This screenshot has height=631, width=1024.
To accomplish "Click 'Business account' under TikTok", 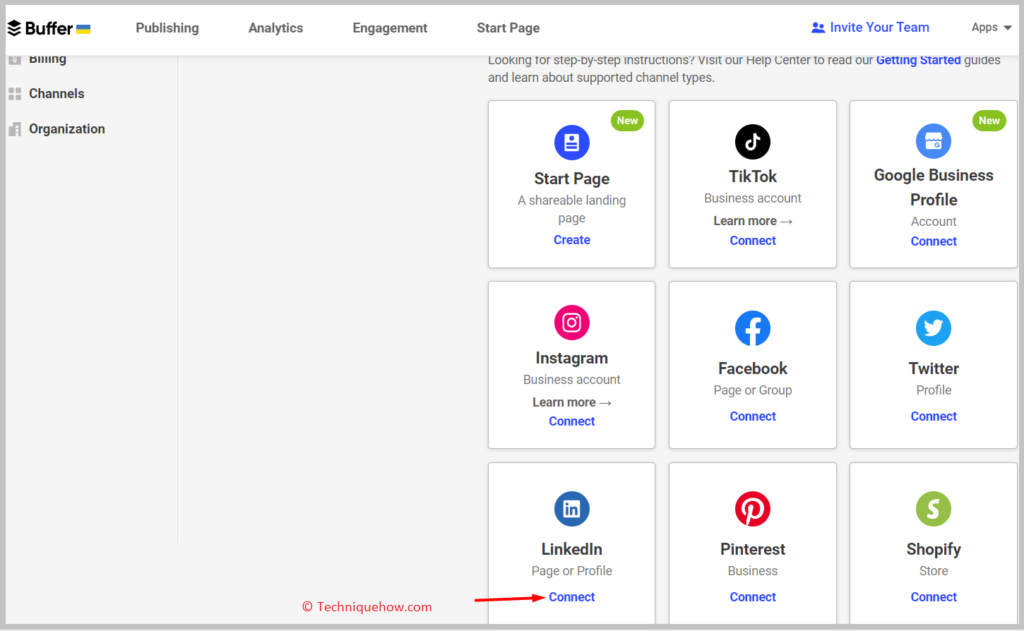I will click(x=752, y=198).
